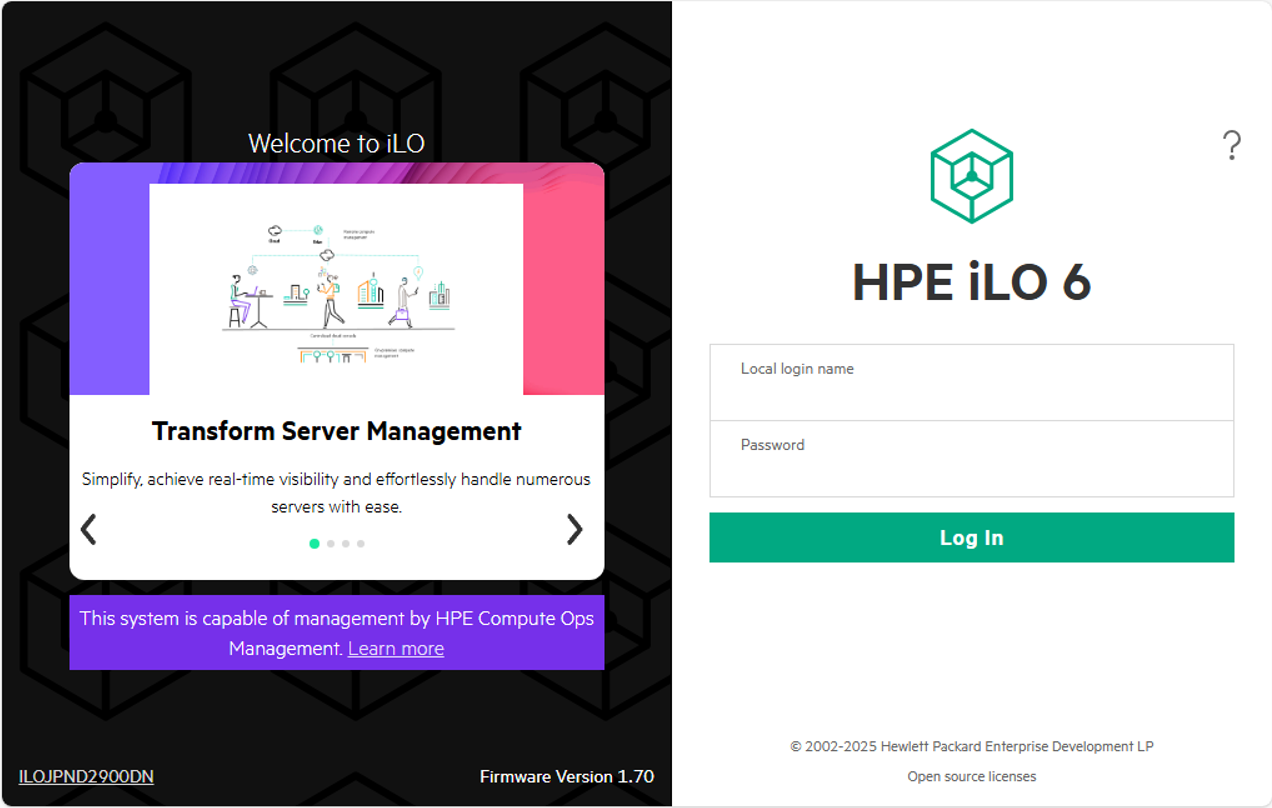Go to previous slide with left chevron
Viewport: 1272px width, 808px height.
pyautogui.click(x=89, y=529)
